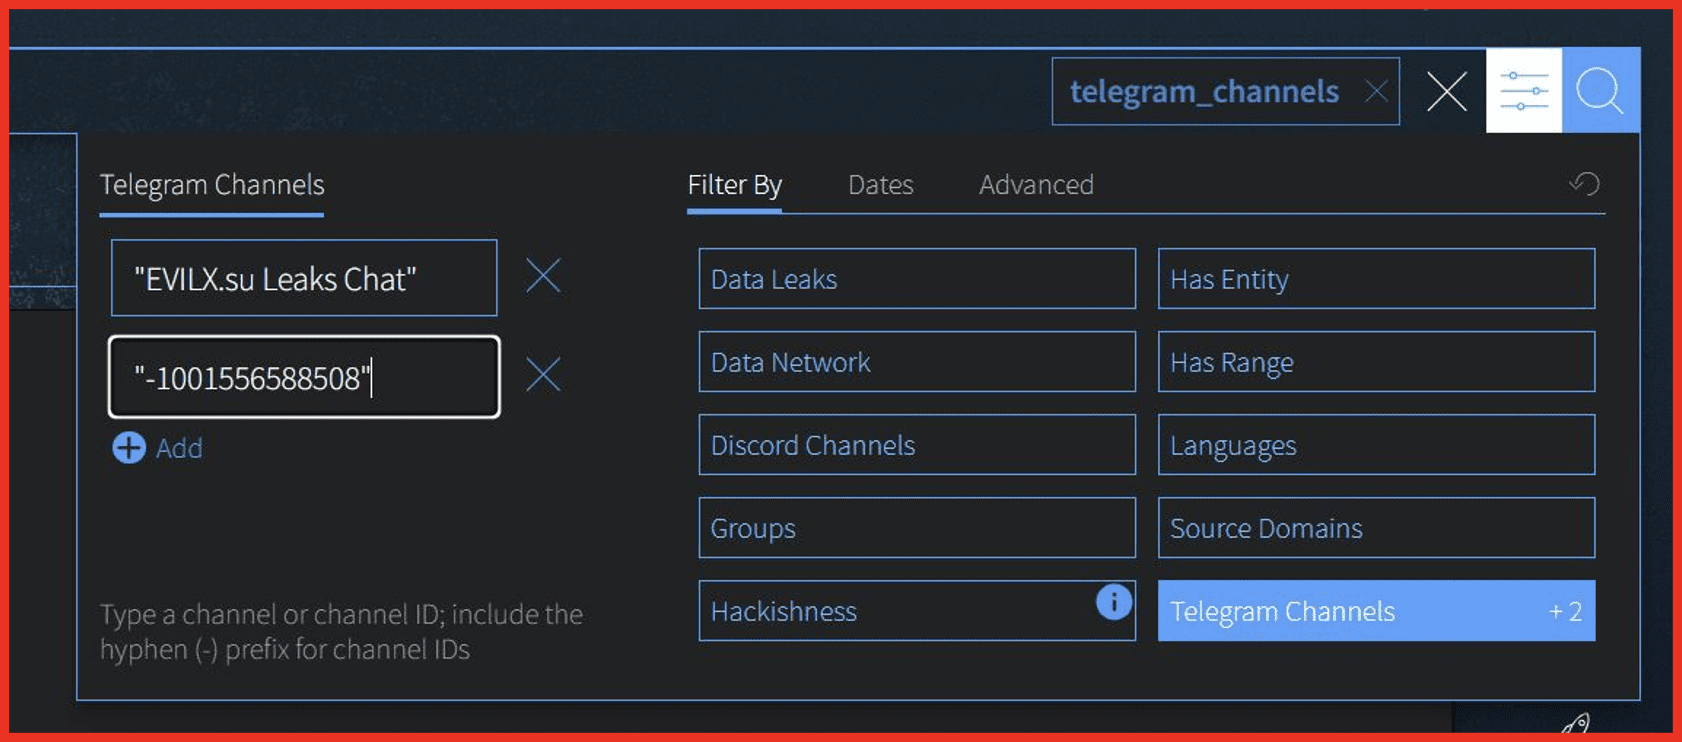Open the Source Domains filter
The image size is (1682, 742).
click(x=1376, y=528)
